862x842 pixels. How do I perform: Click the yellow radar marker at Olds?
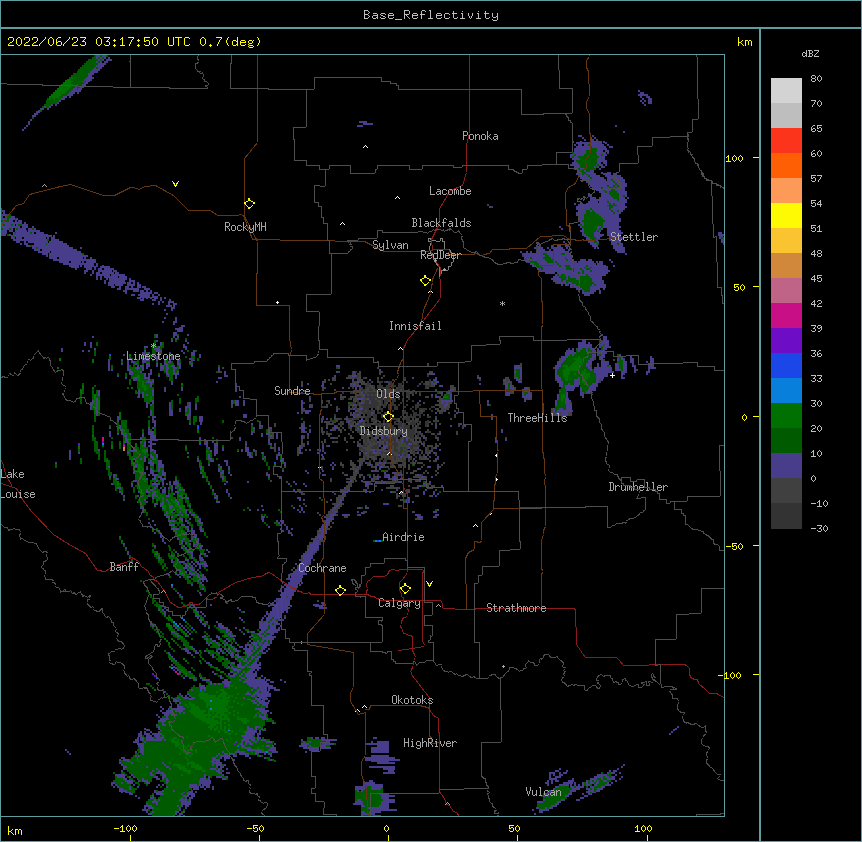pos(388,416)
